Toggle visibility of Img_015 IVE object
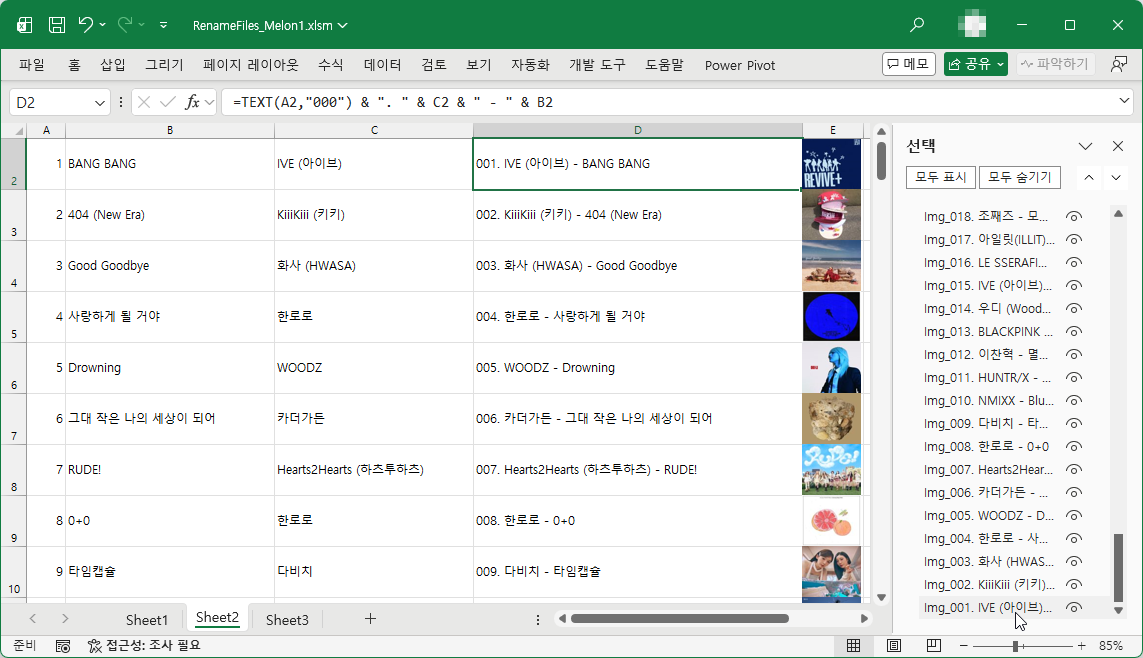The height and width of the screenshot is (658, 1143). (x=1074, y=286)
